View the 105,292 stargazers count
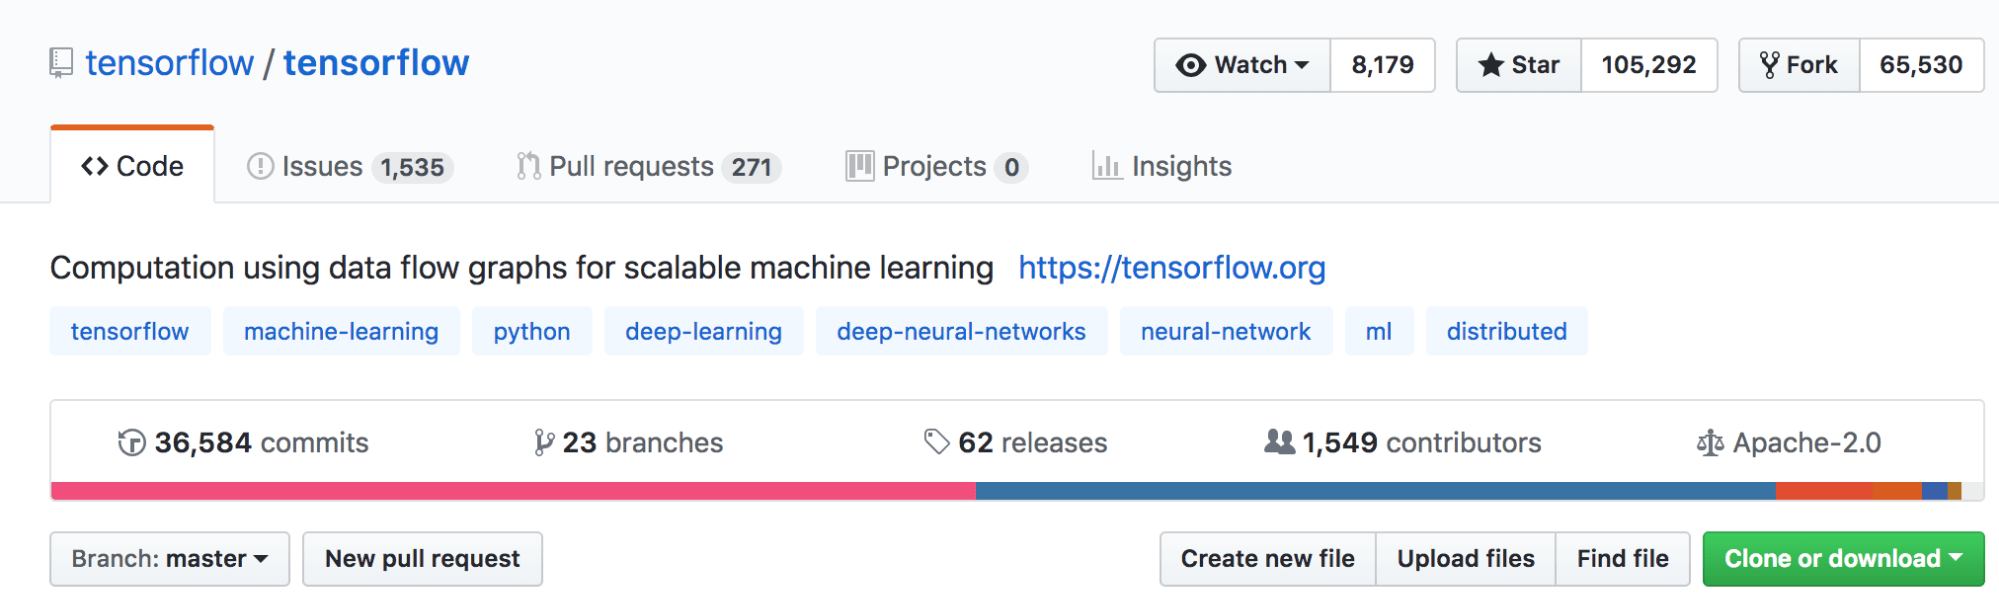 1649,65
